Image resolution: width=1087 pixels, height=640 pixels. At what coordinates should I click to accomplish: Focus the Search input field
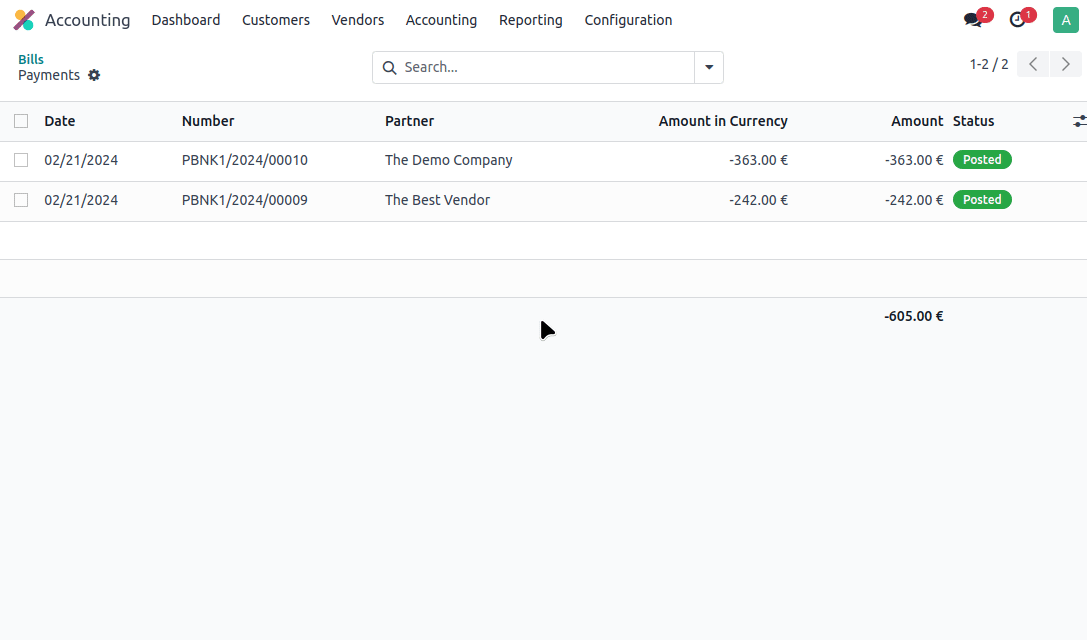pos(545,68)
